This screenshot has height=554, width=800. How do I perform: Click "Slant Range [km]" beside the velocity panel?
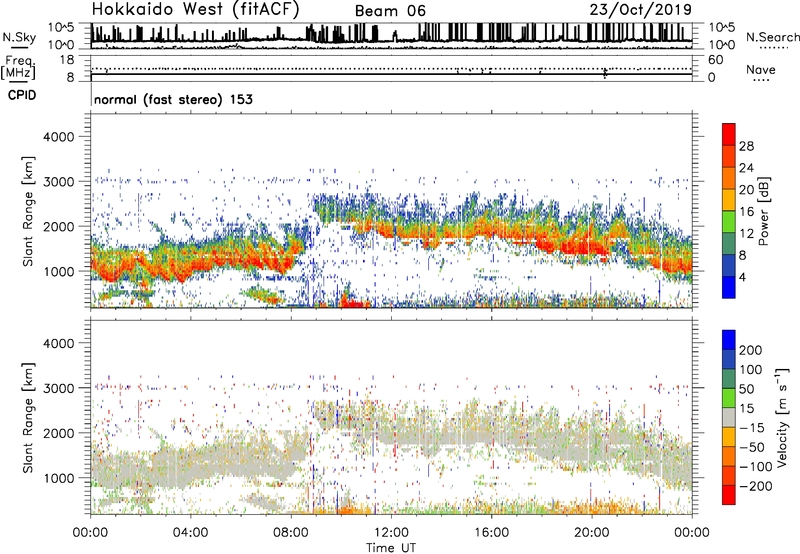point(29,417)
